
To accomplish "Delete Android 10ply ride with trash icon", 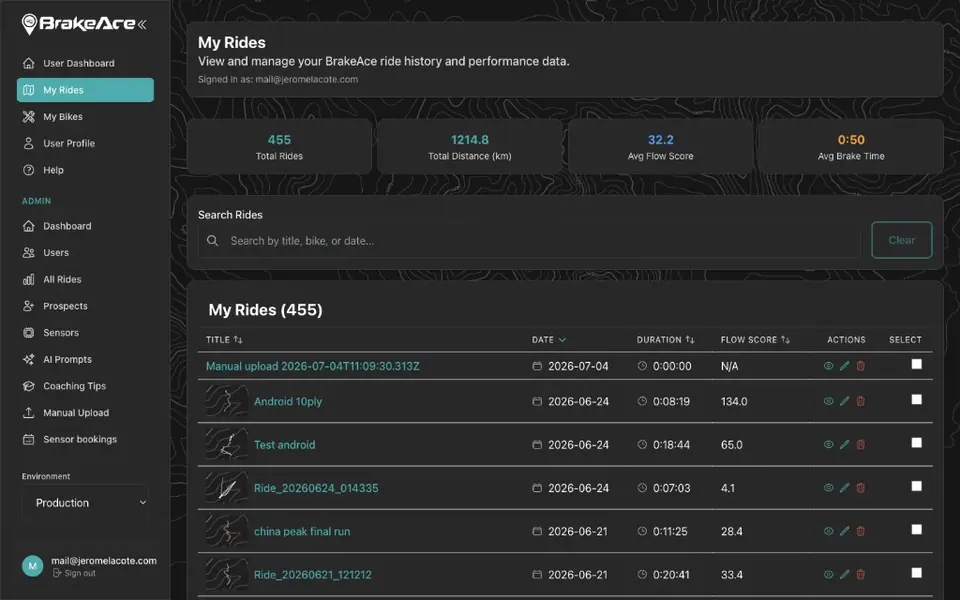I will (860, 402).
